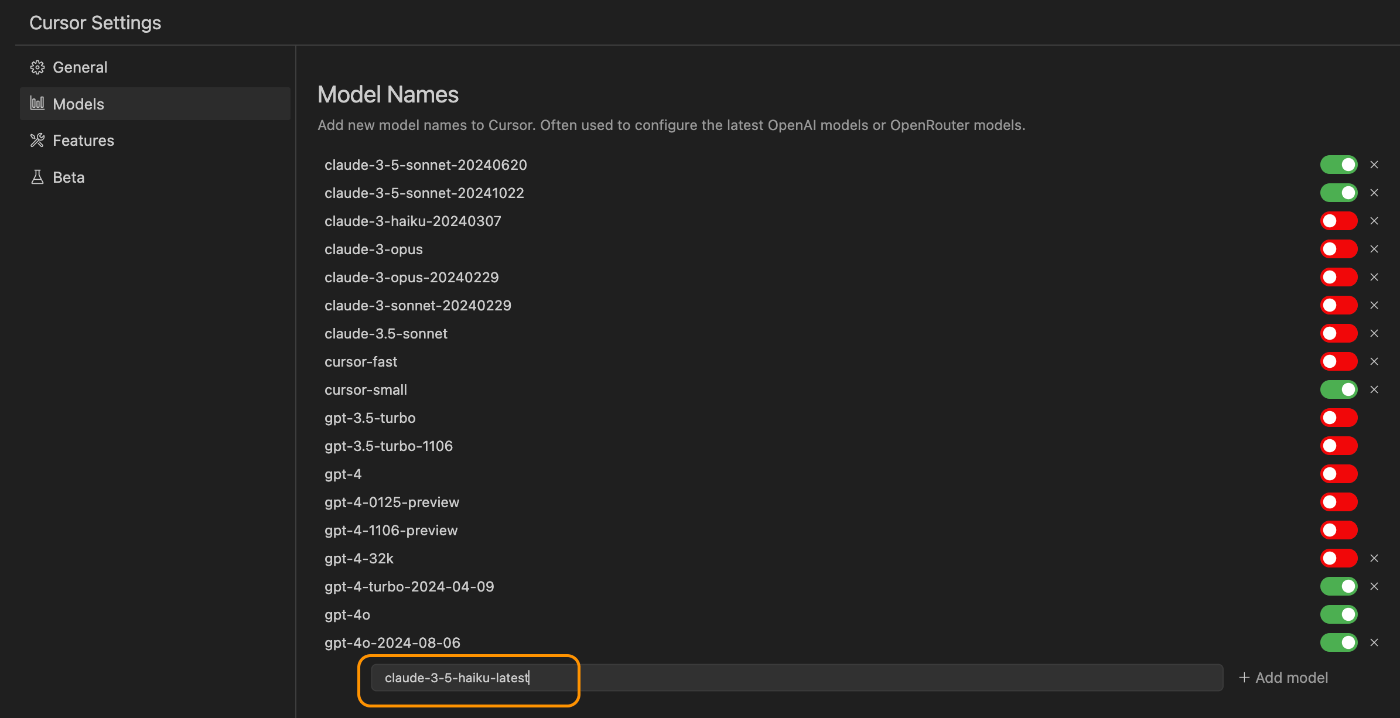
Task: Enable the cursor-fast toggle
Action: tap(1339, 361)
